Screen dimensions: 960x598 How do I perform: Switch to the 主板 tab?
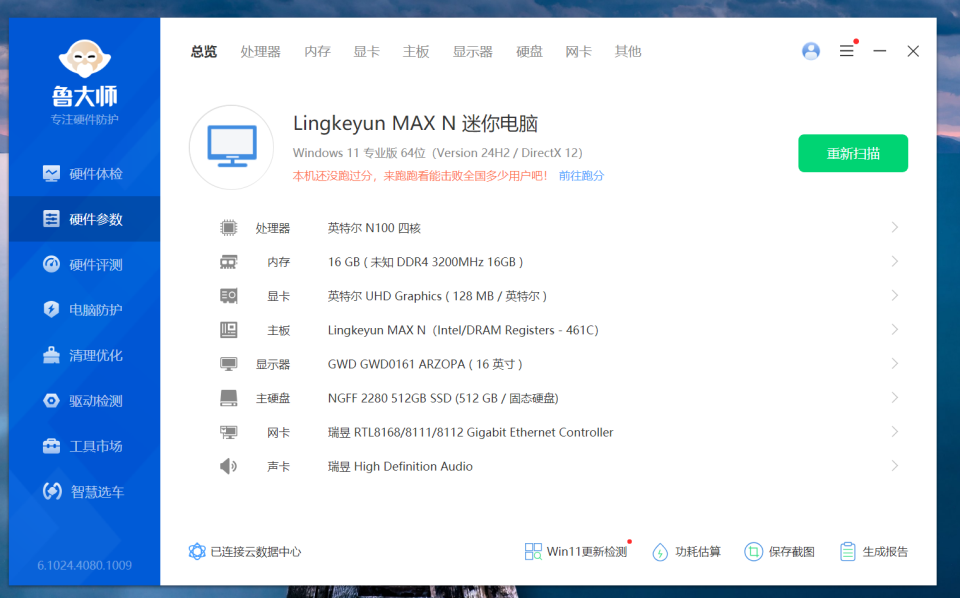[x=416, y=51]
